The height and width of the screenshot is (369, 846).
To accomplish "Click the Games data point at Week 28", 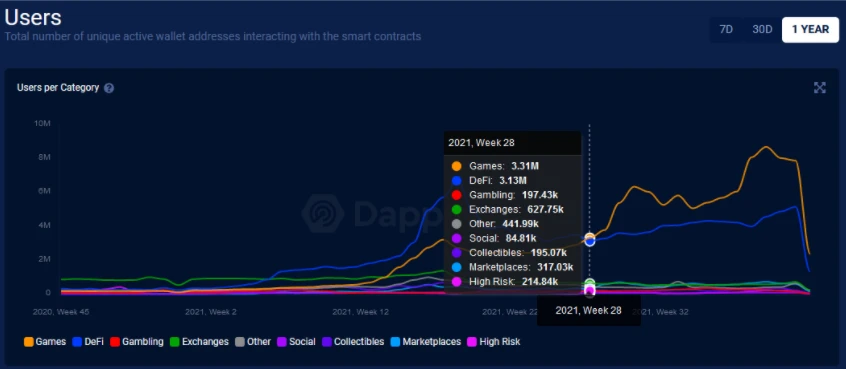I will coord(590,237).
